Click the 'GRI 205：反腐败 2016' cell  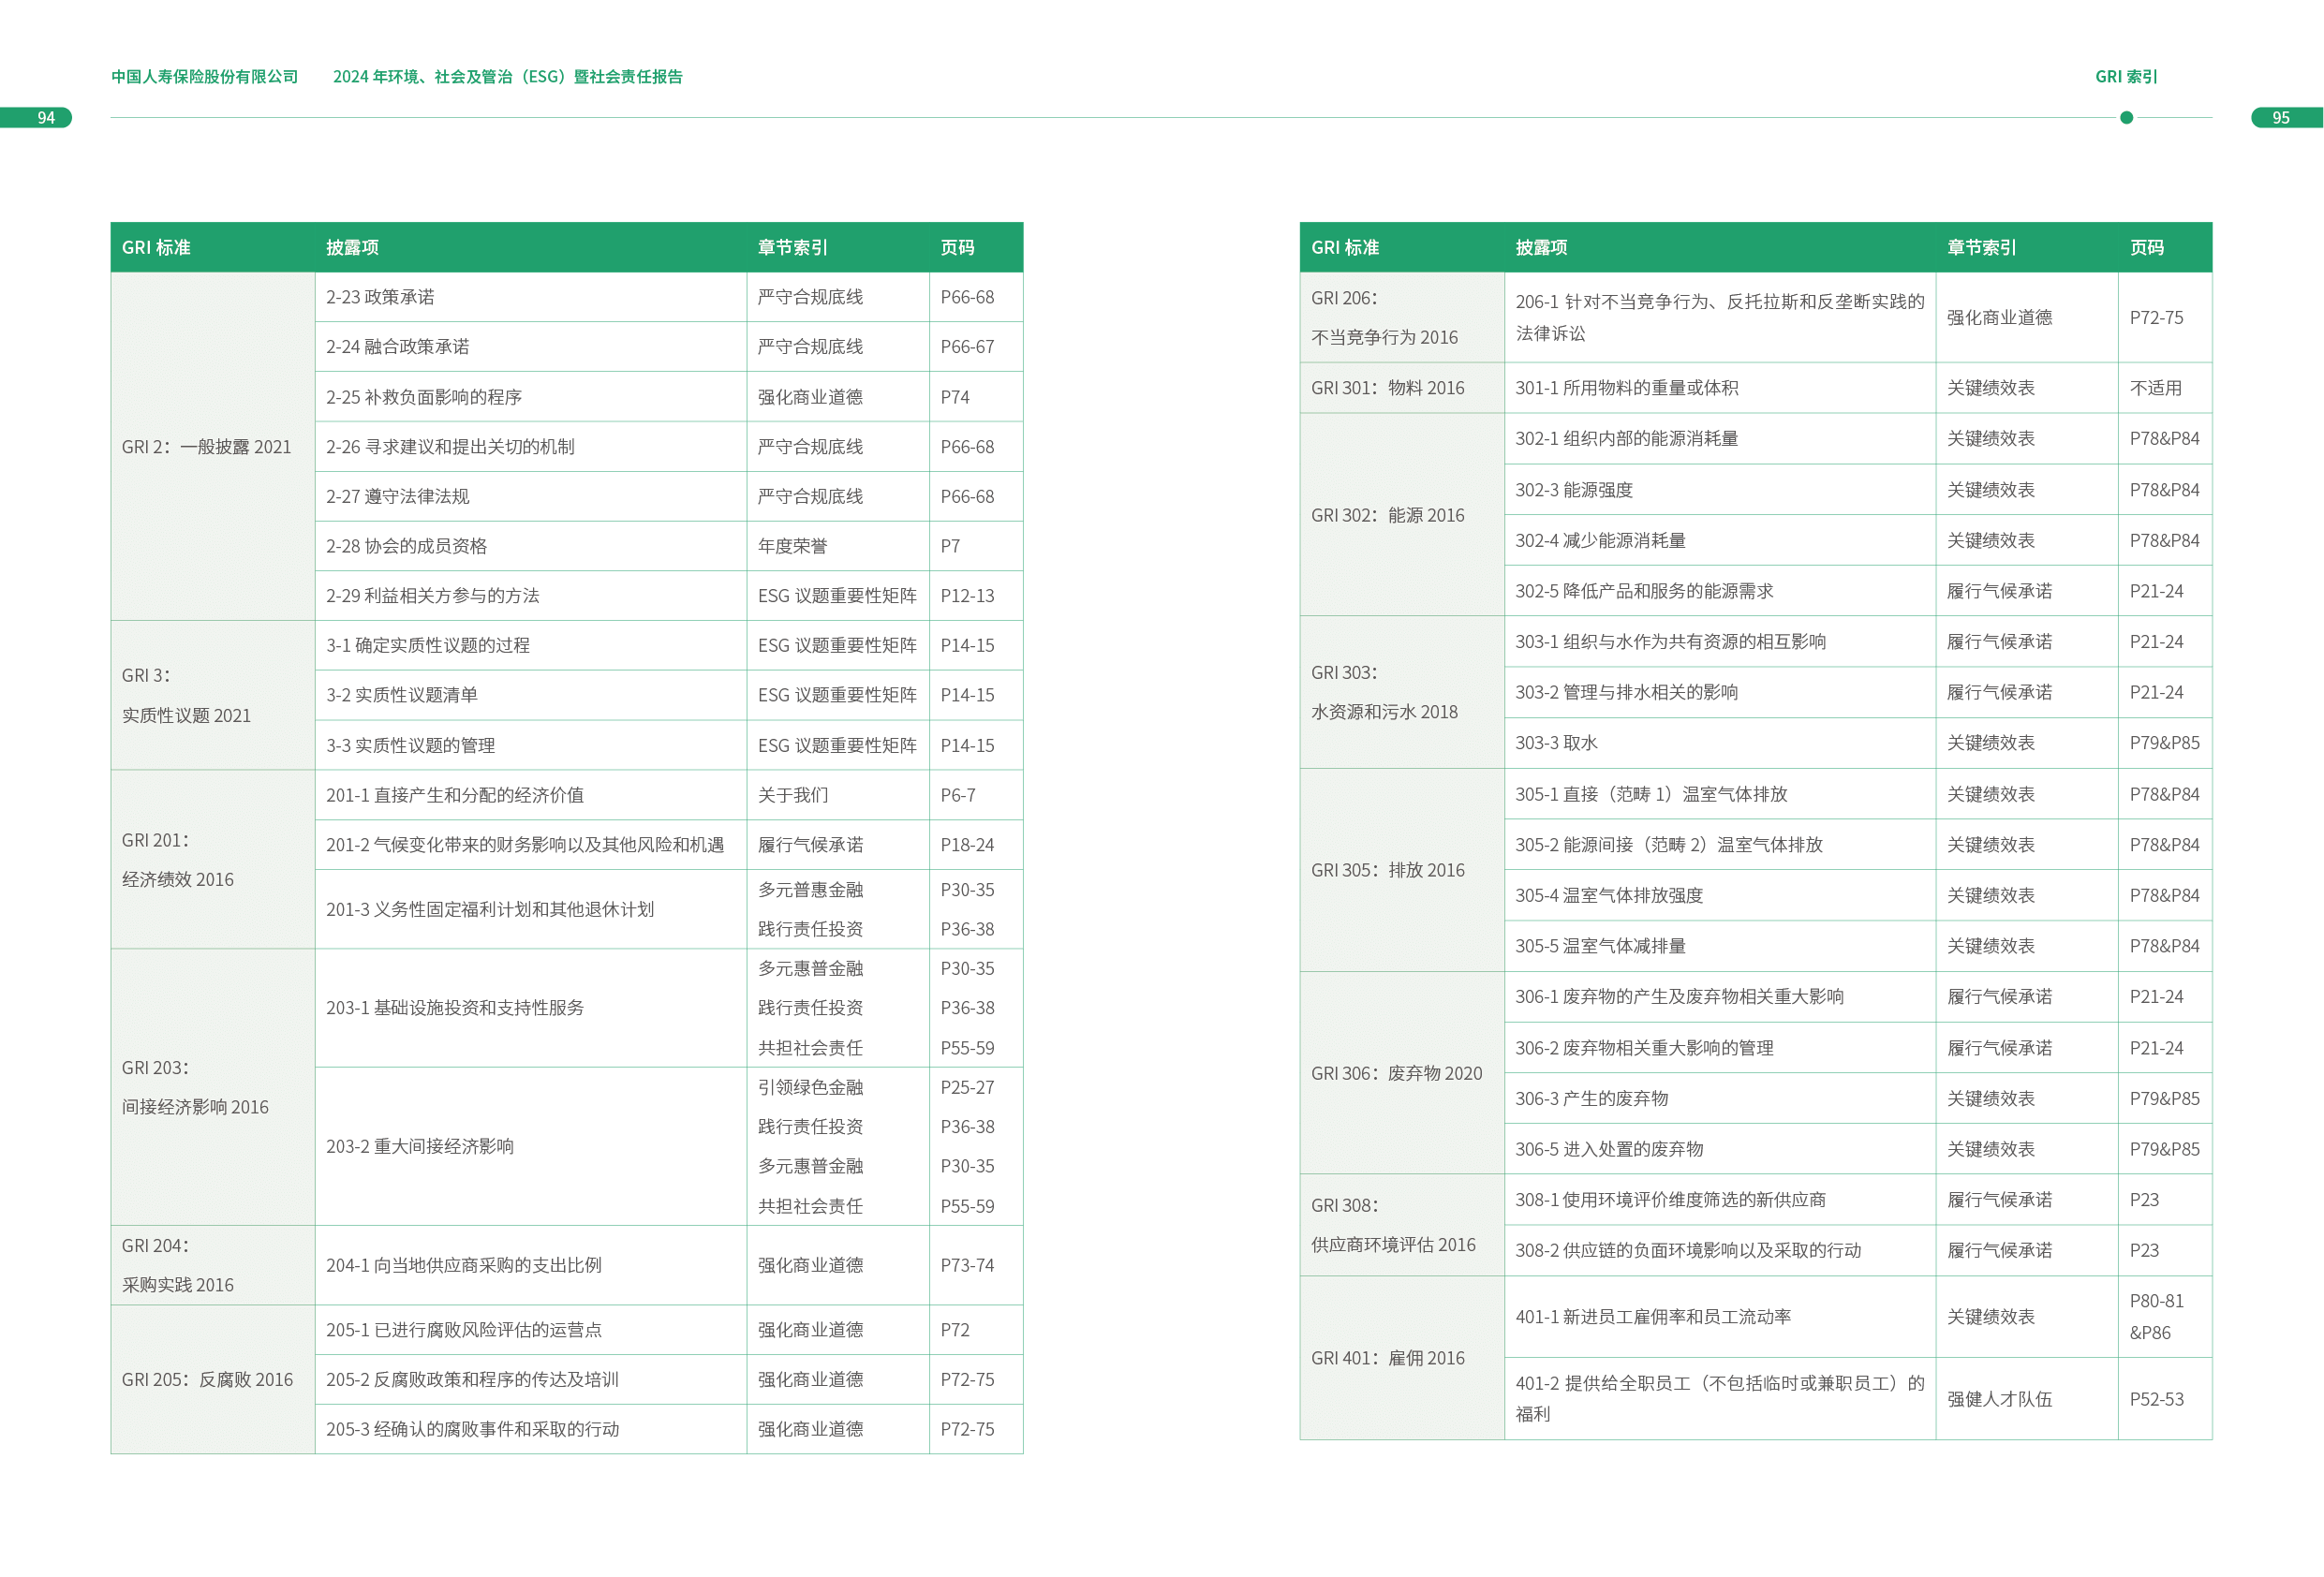click(207, 1379)
